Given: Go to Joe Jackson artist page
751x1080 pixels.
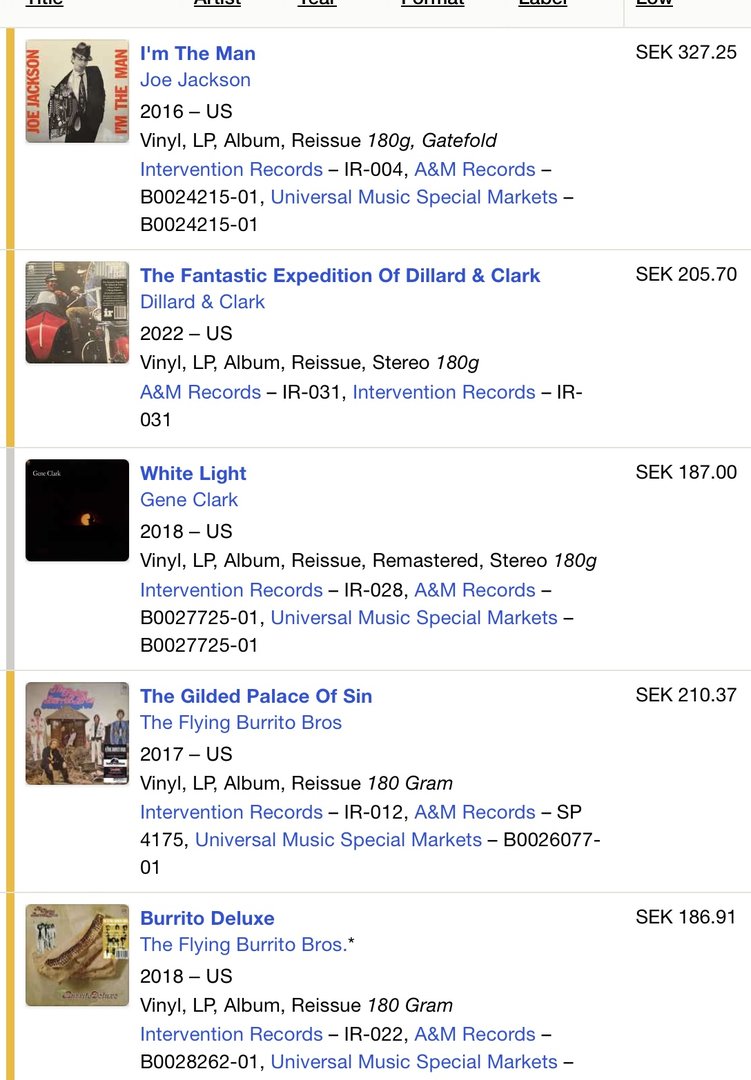Looking at the screenshot, I should pyautogui.click(x=195, y=80).
